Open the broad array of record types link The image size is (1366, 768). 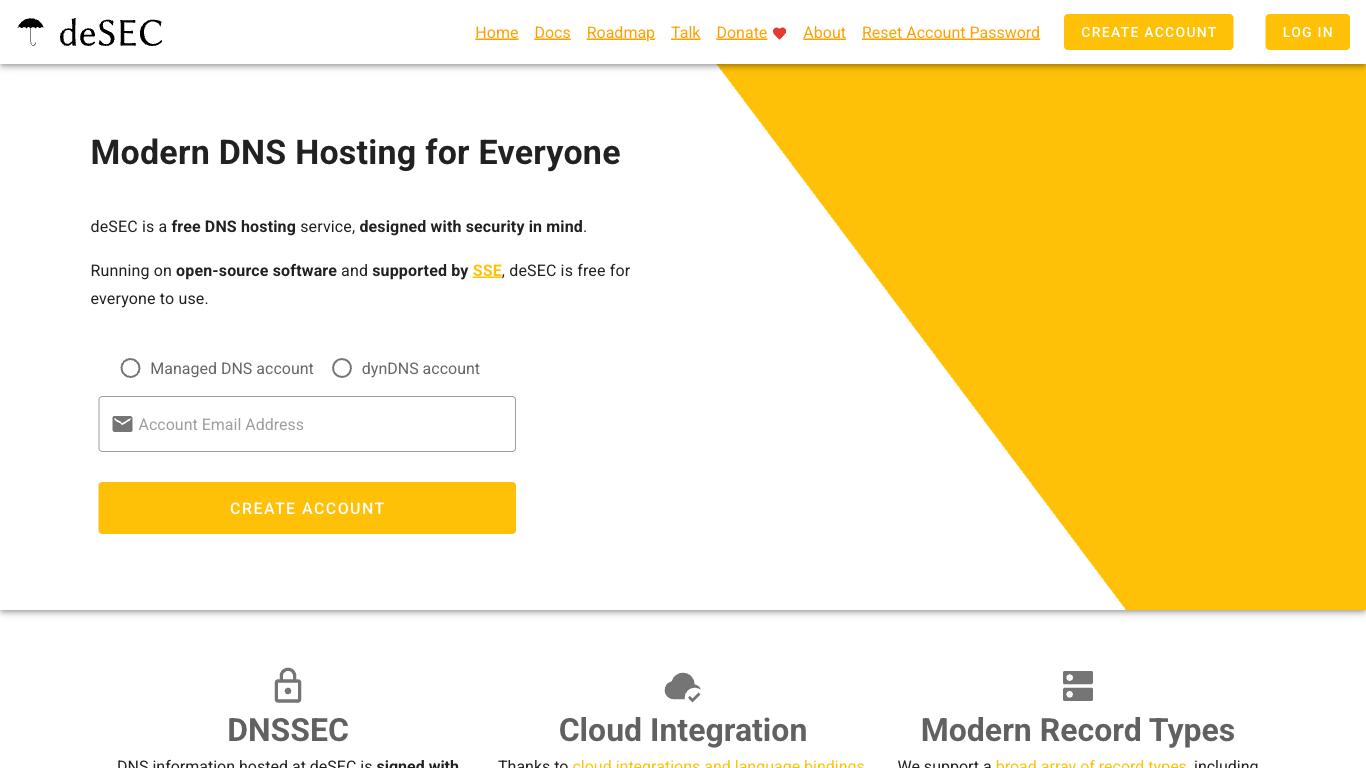1091,763
